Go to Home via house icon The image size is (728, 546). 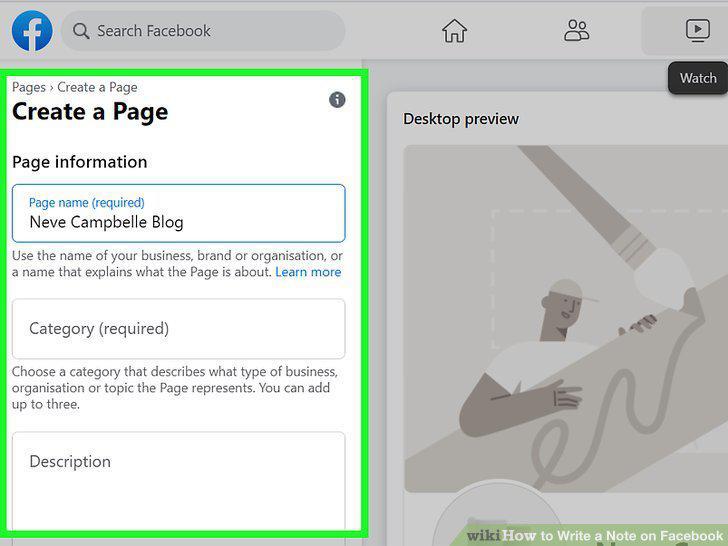454,31
